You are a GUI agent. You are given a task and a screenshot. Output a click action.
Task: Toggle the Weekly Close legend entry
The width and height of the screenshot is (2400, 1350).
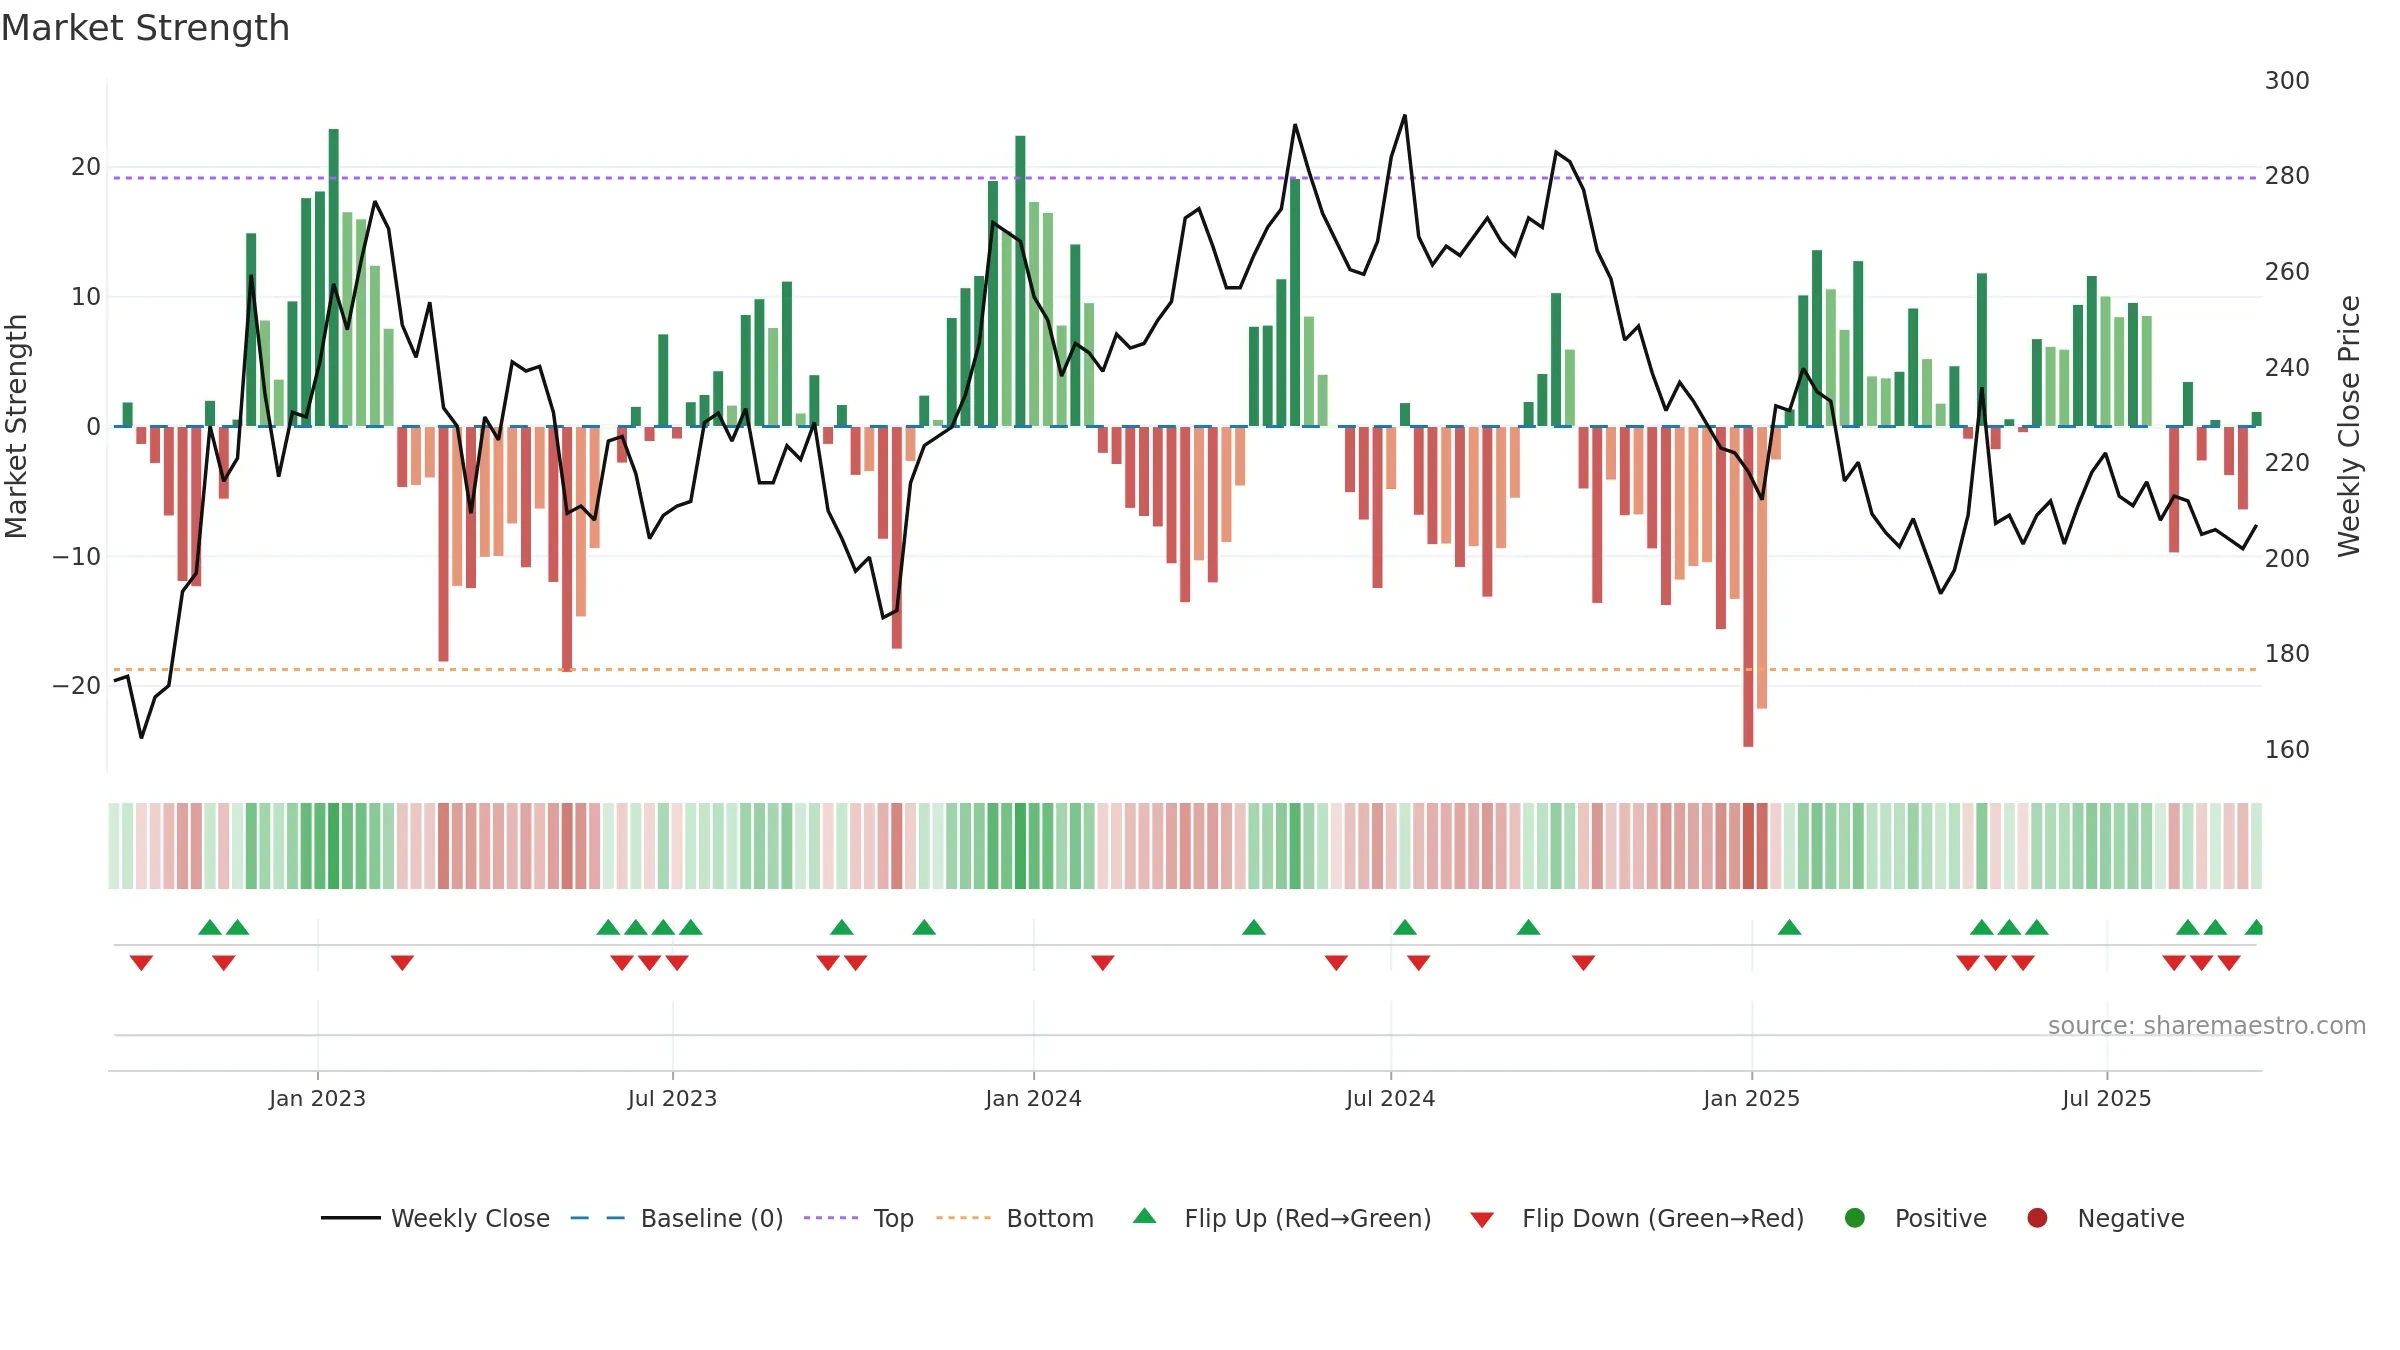(435, 1218)
